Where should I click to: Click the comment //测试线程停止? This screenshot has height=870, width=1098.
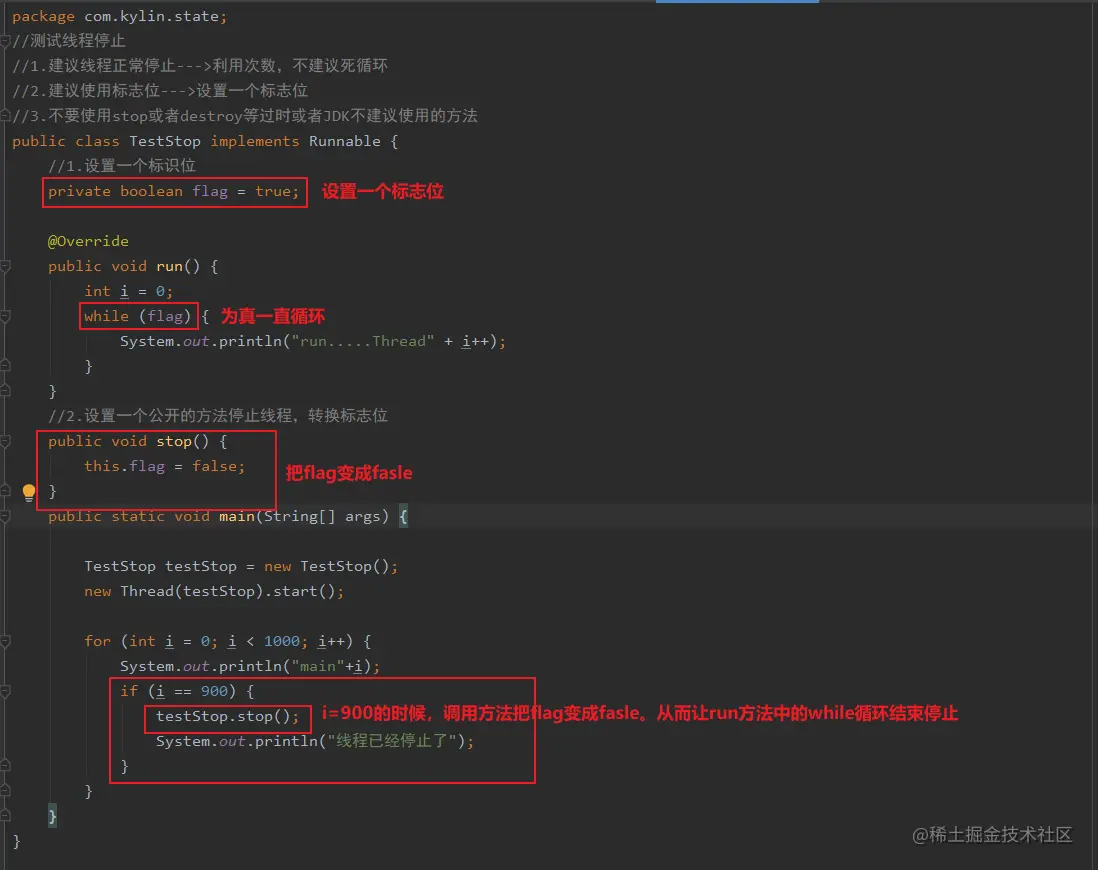pyautogui.click(x=69, y=41)
